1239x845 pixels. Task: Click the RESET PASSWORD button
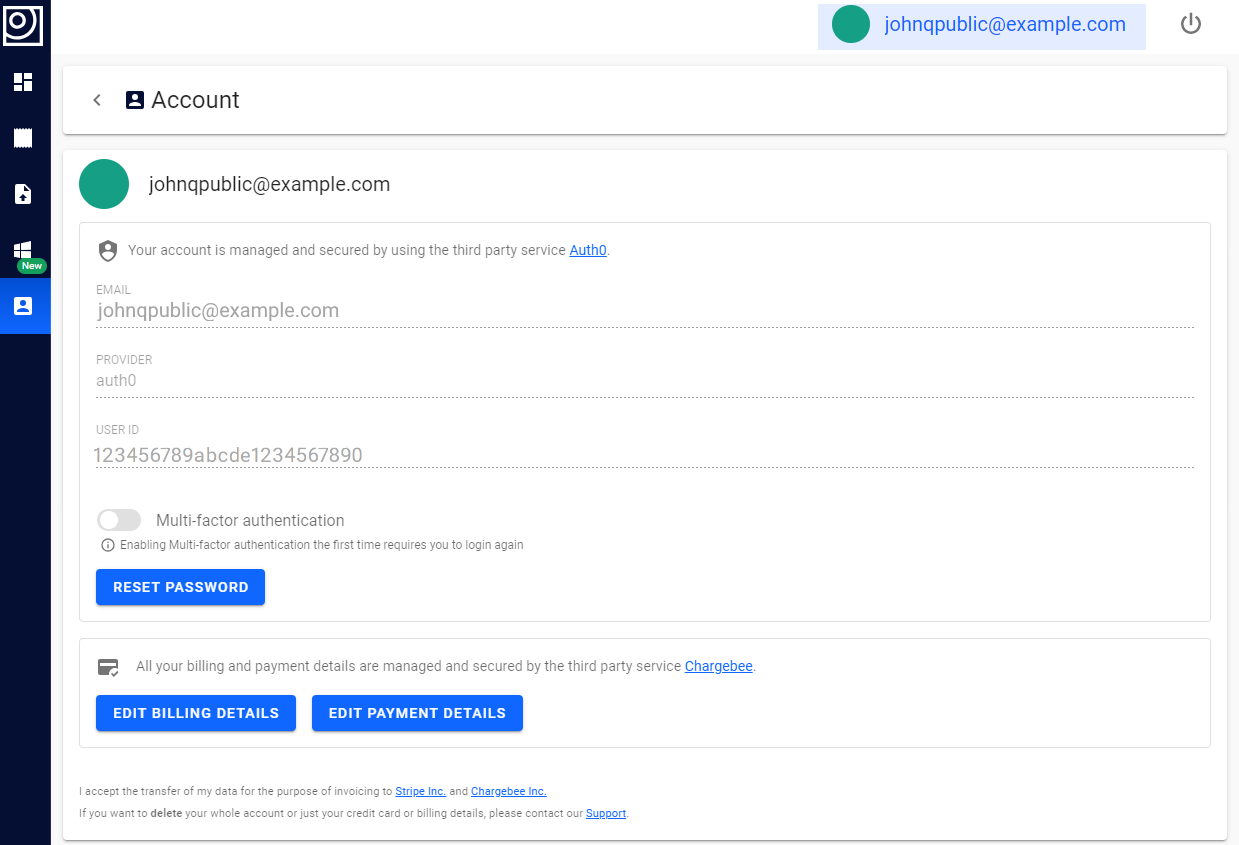180,587
